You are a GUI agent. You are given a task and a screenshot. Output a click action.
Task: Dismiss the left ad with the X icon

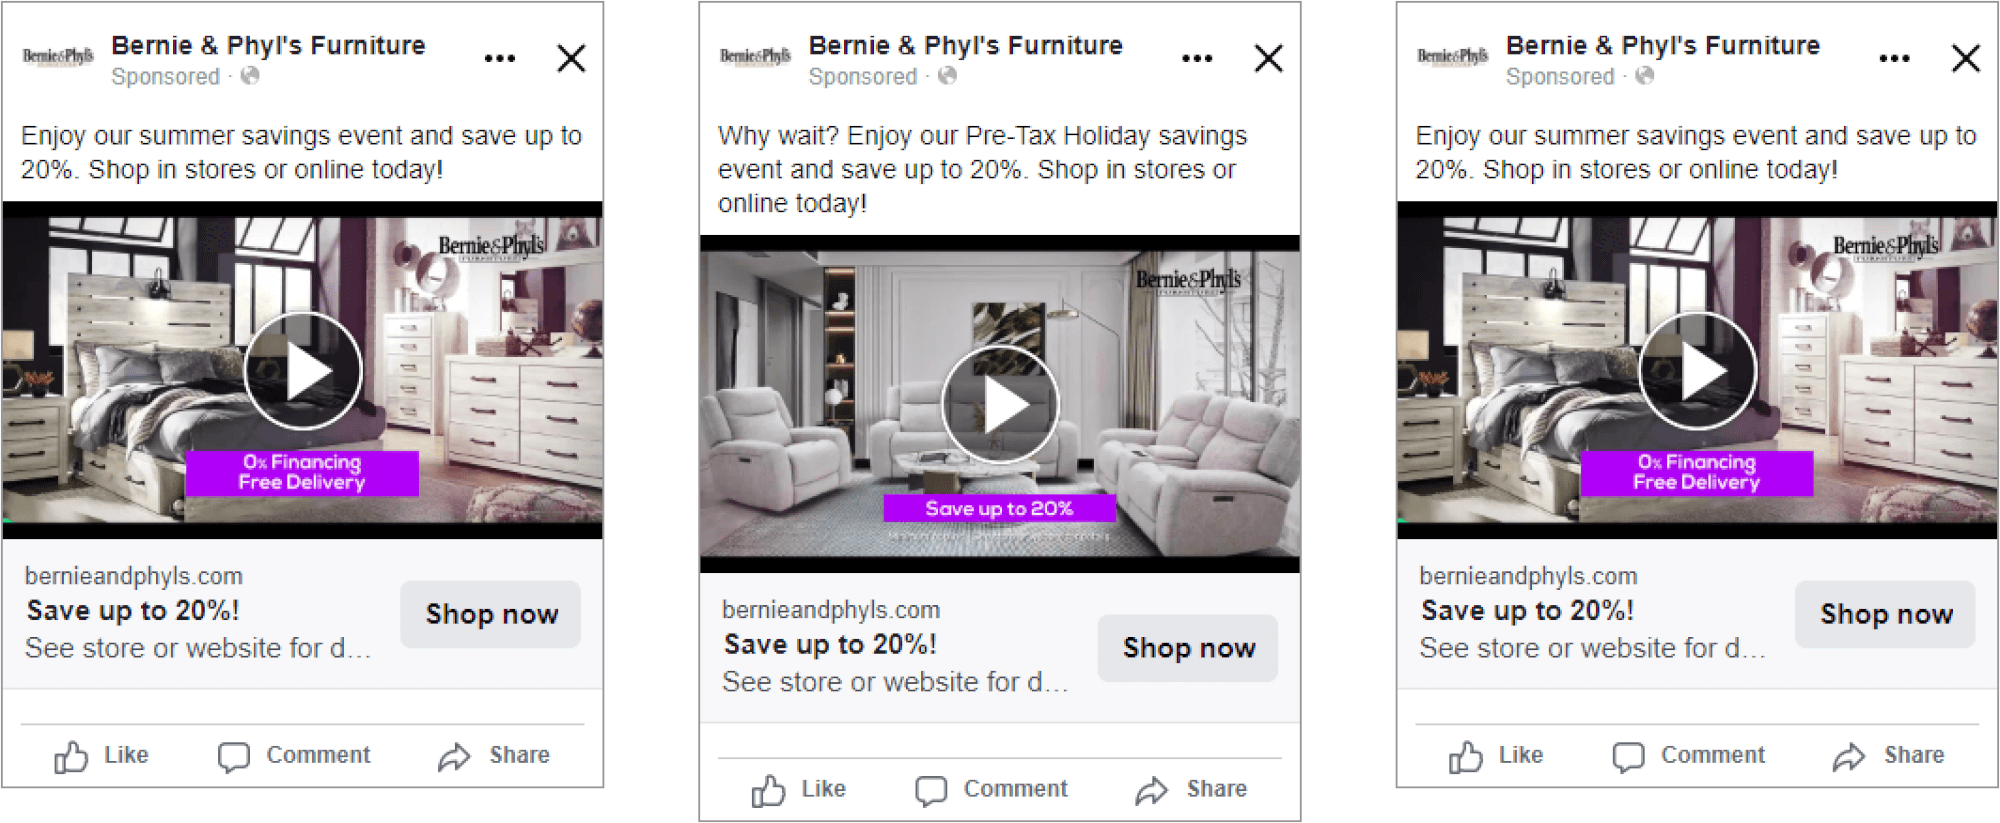pyautogui.click(x=571, y=58)
